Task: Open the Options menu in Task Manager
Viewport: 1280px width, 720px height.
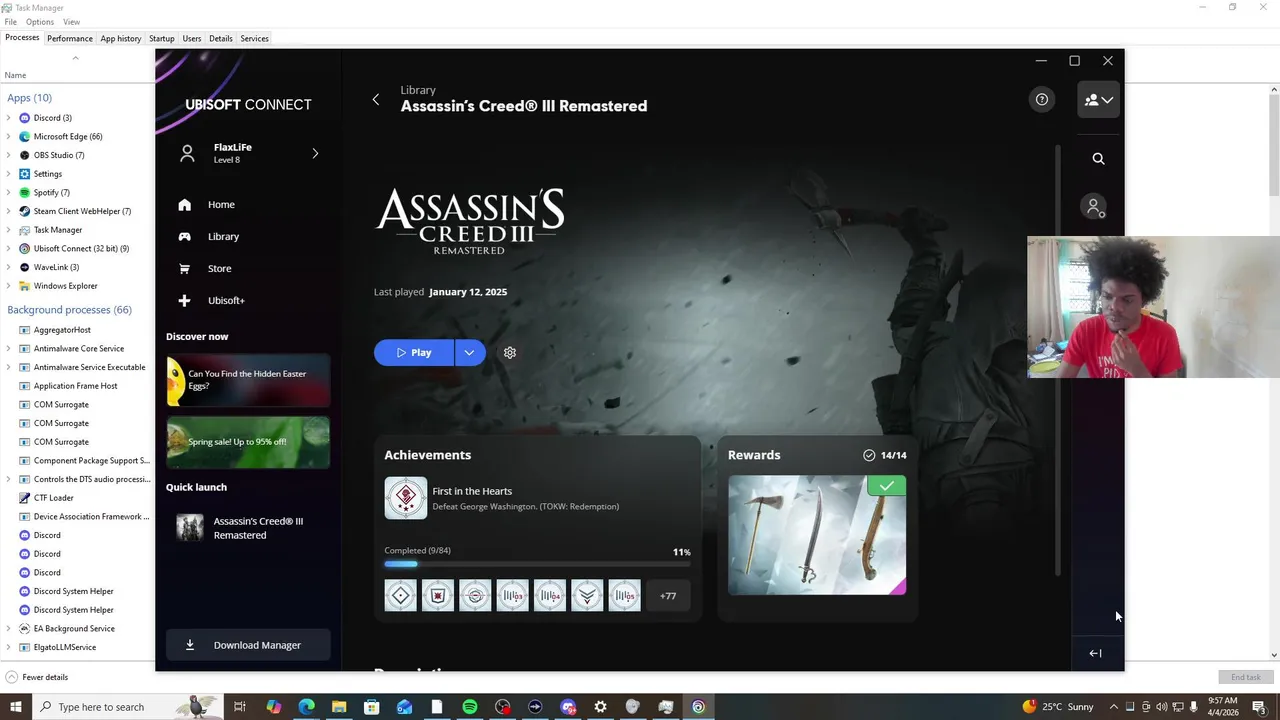Action: (40, 22)
